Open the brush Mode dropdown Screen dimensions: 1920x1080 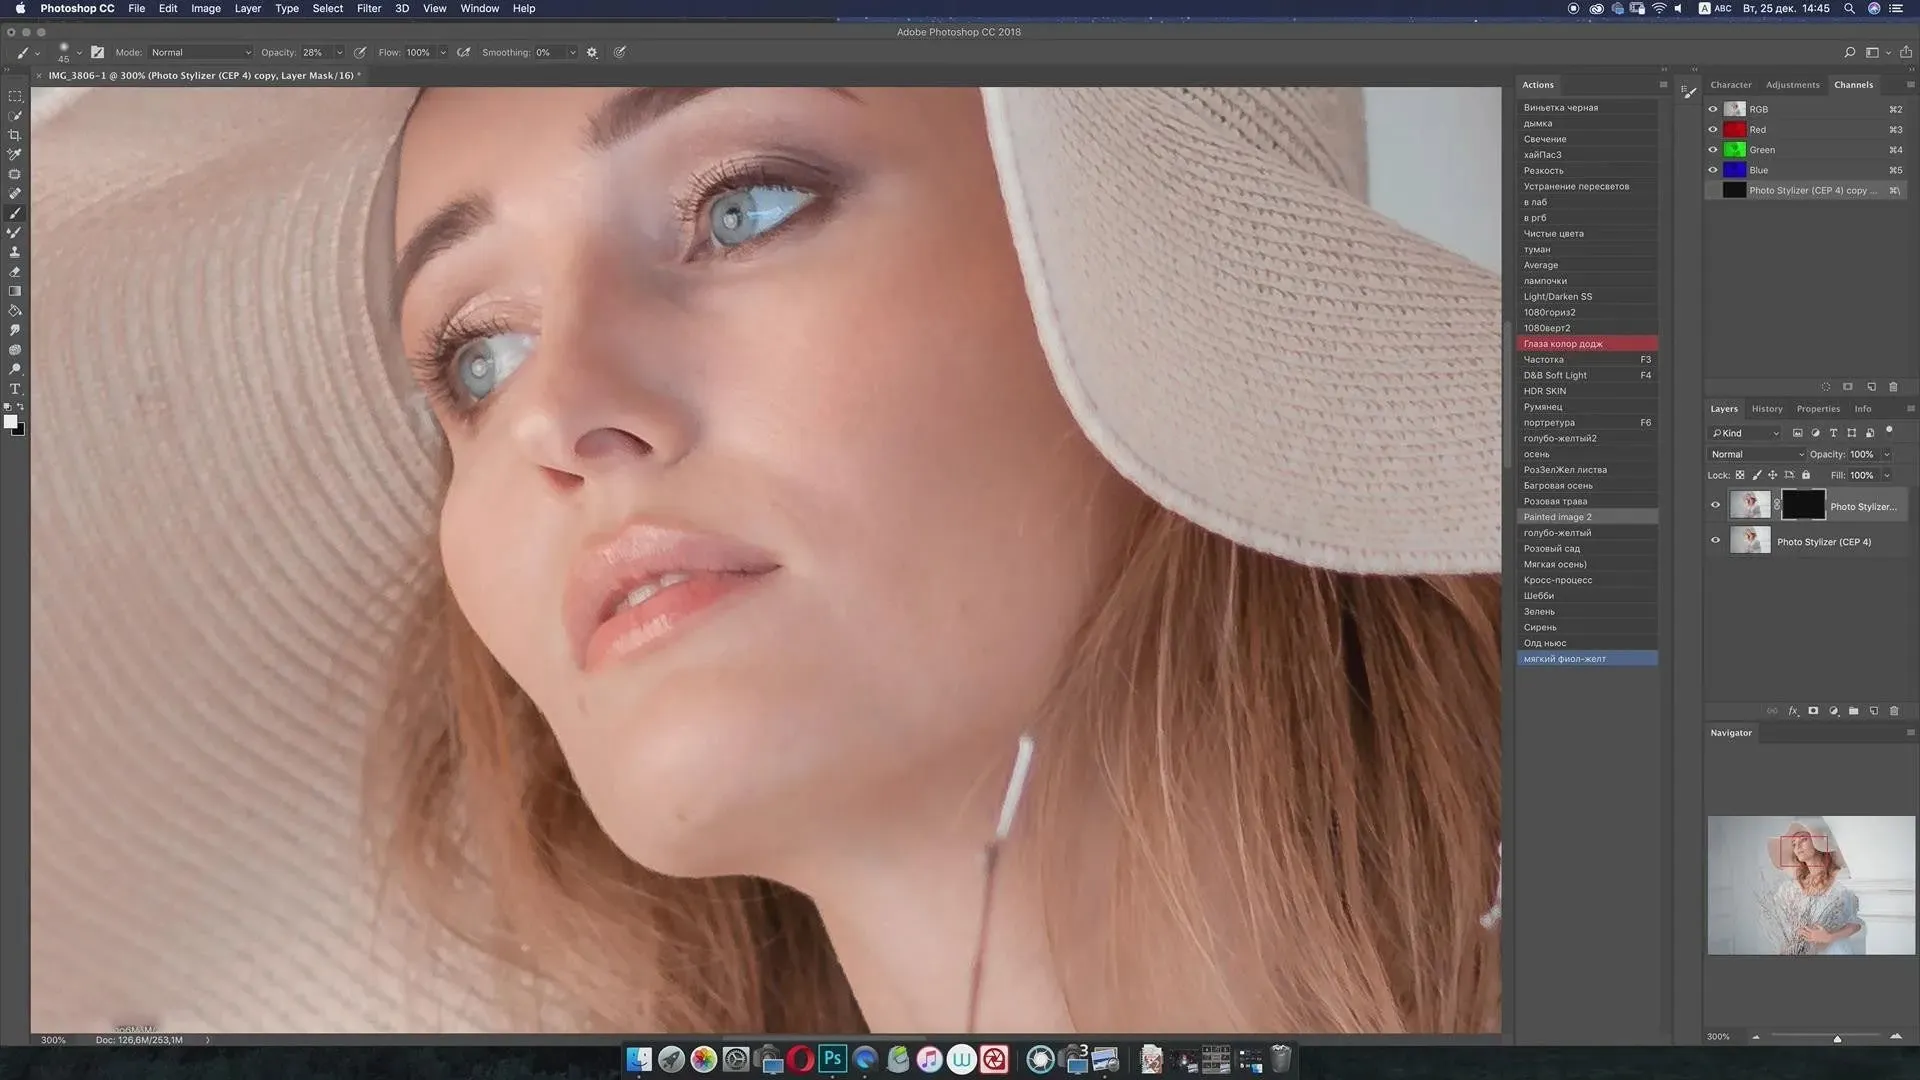pyautogui.click(x=200, y=52)
